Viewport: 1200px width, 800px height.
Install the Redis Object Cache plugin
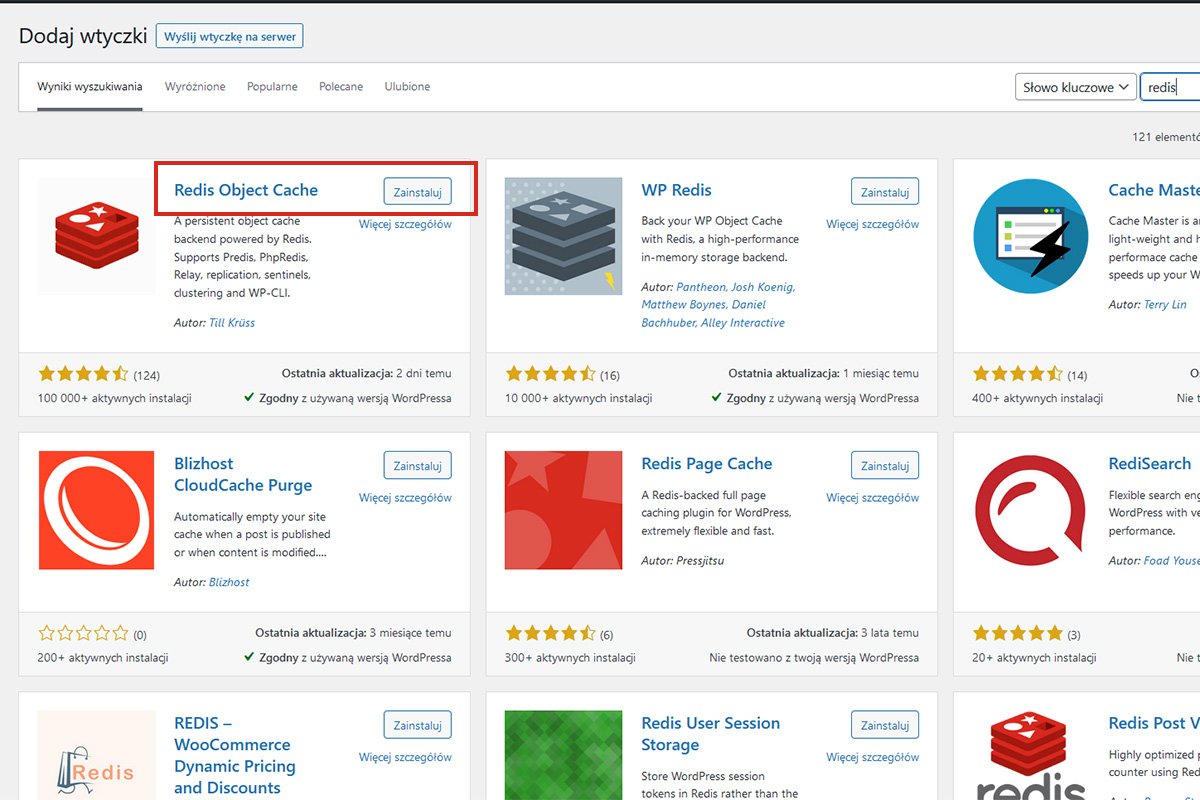(x=418, y=191)
